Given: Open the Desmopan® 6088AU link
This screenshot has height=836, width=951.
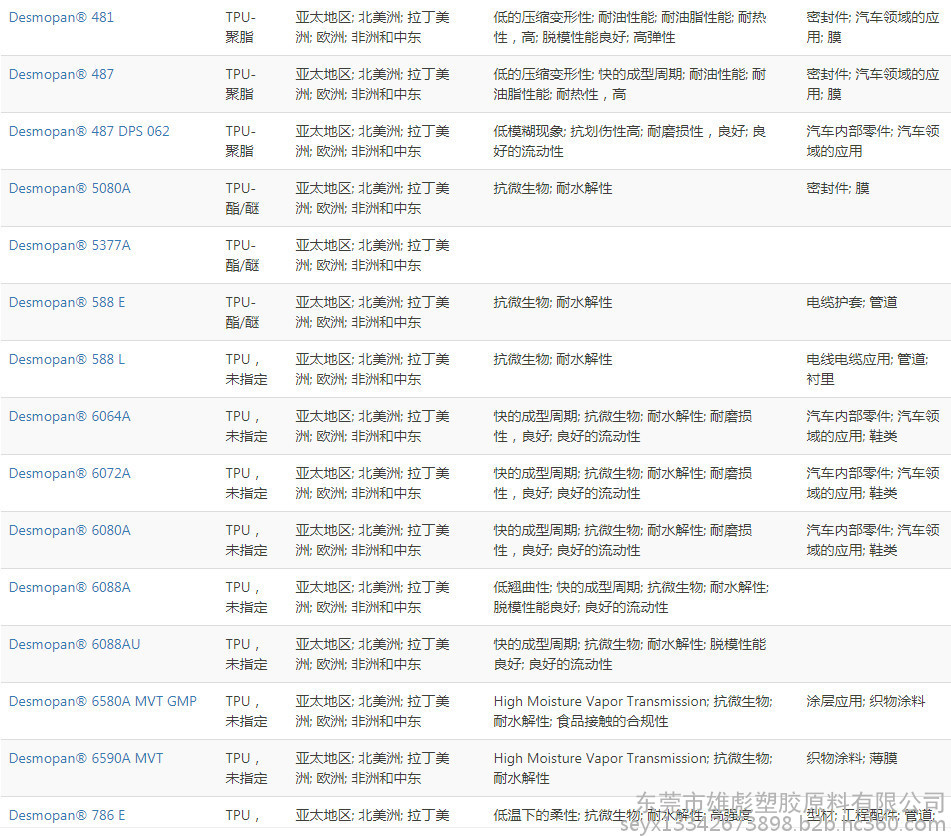Looking at the screenshot, I should 75,645.
